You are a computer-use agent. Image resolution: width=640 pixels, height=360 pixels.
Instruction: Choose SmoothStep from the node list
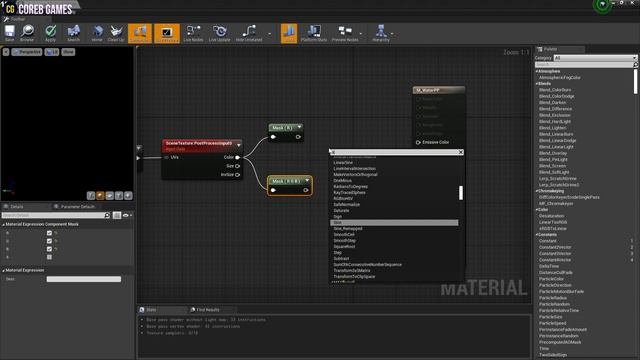tap(344, 240)
